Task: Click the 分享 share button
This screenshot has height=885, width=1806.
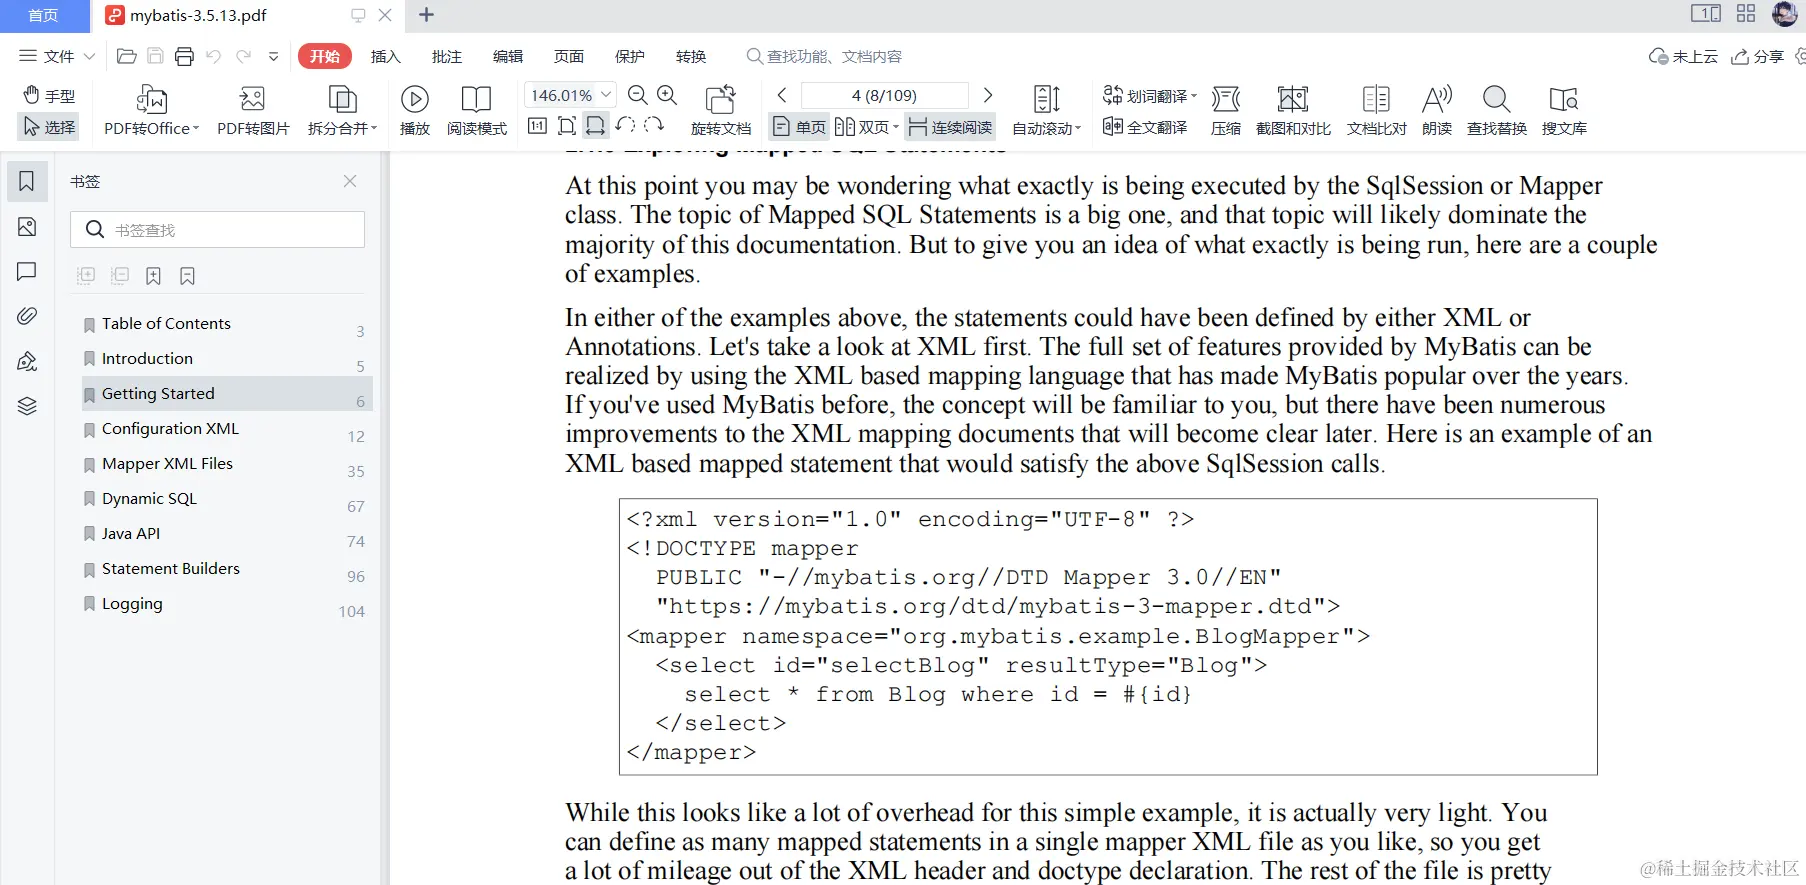Action: (1758, 56)
